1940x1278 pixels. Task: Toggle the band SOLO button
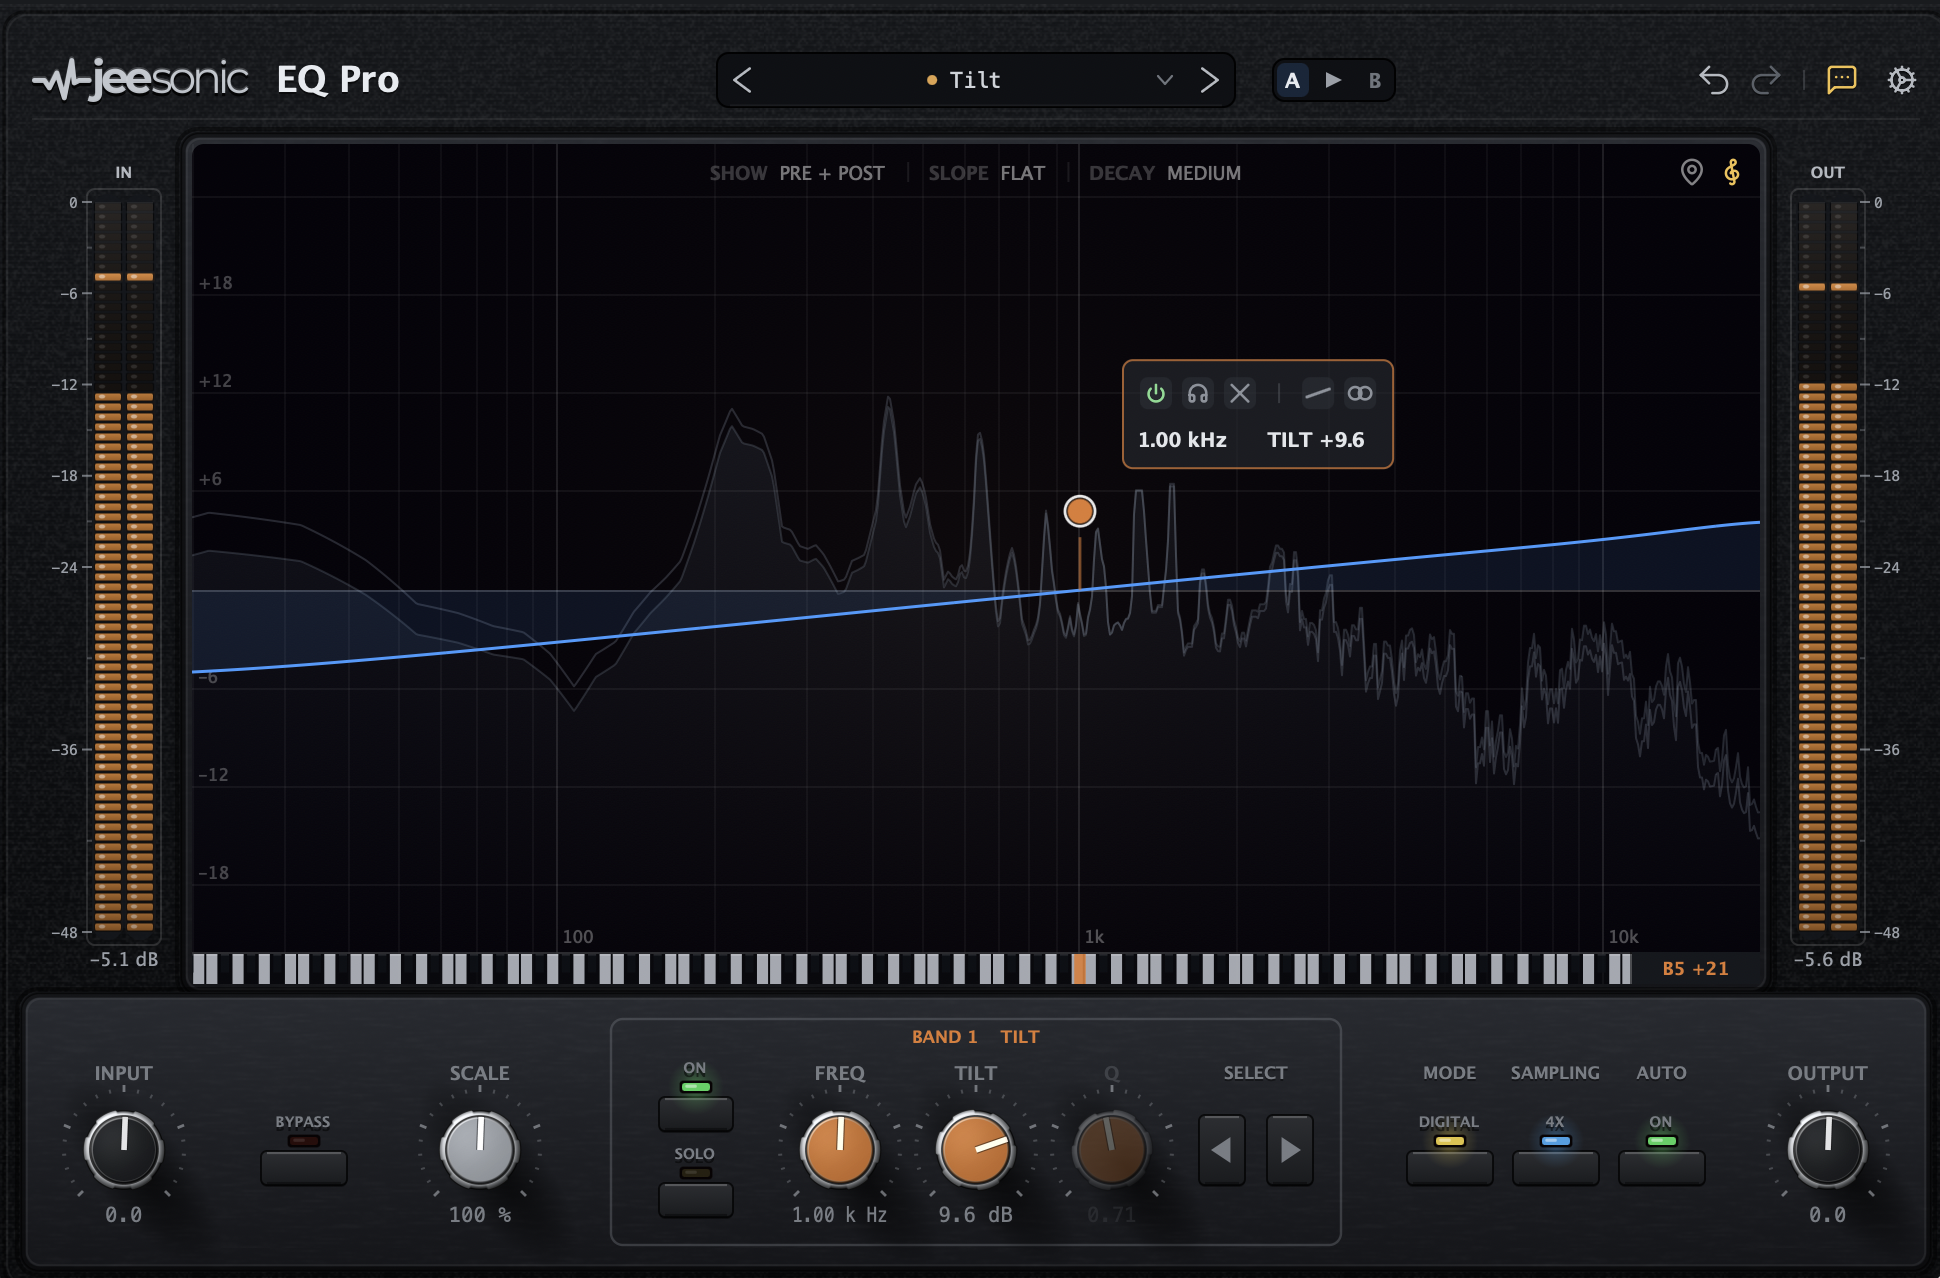pos(695,1199)
